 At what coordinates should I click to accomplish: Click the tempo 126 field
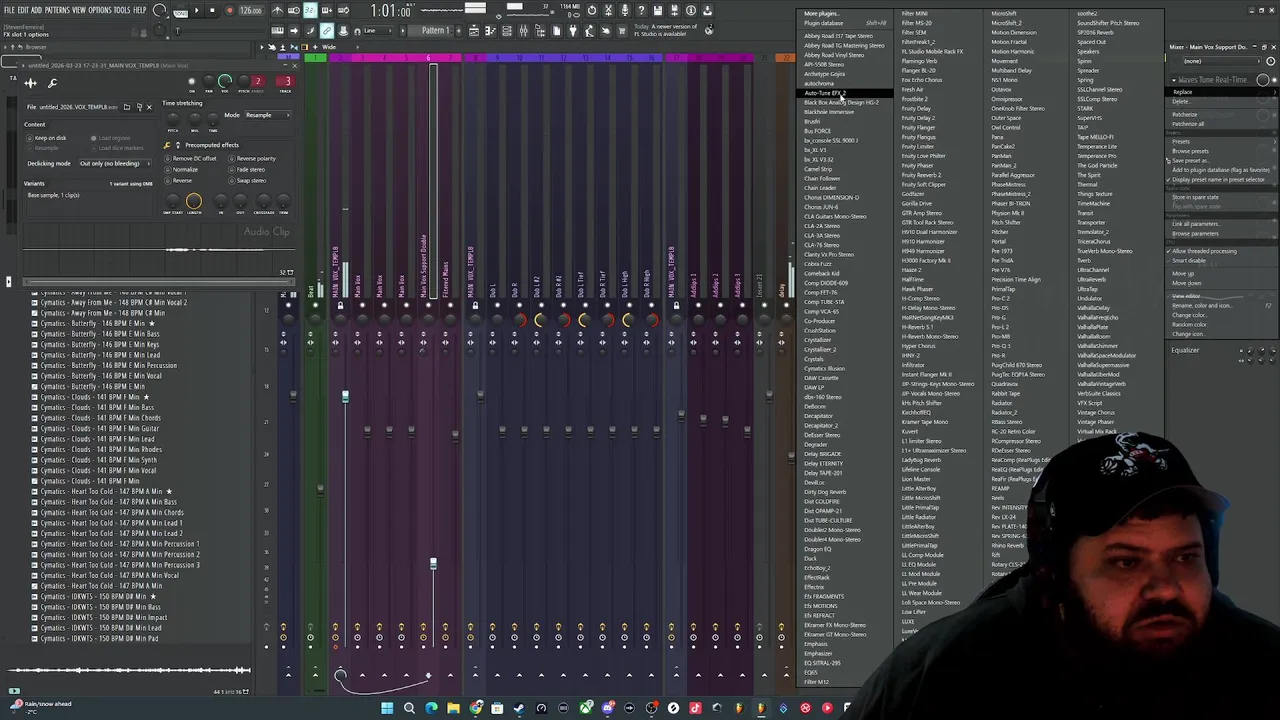point(250,11)
